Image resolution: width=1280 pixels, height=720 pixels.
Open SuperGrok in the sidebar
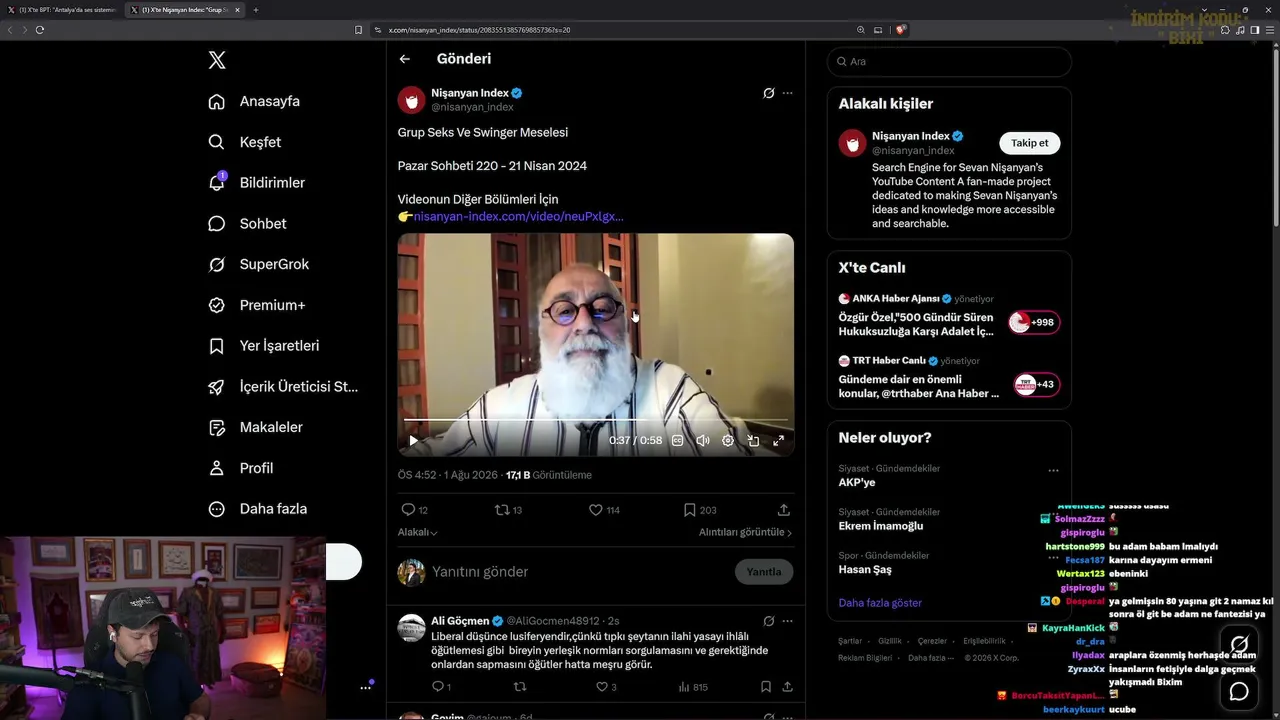coord(259,264)
